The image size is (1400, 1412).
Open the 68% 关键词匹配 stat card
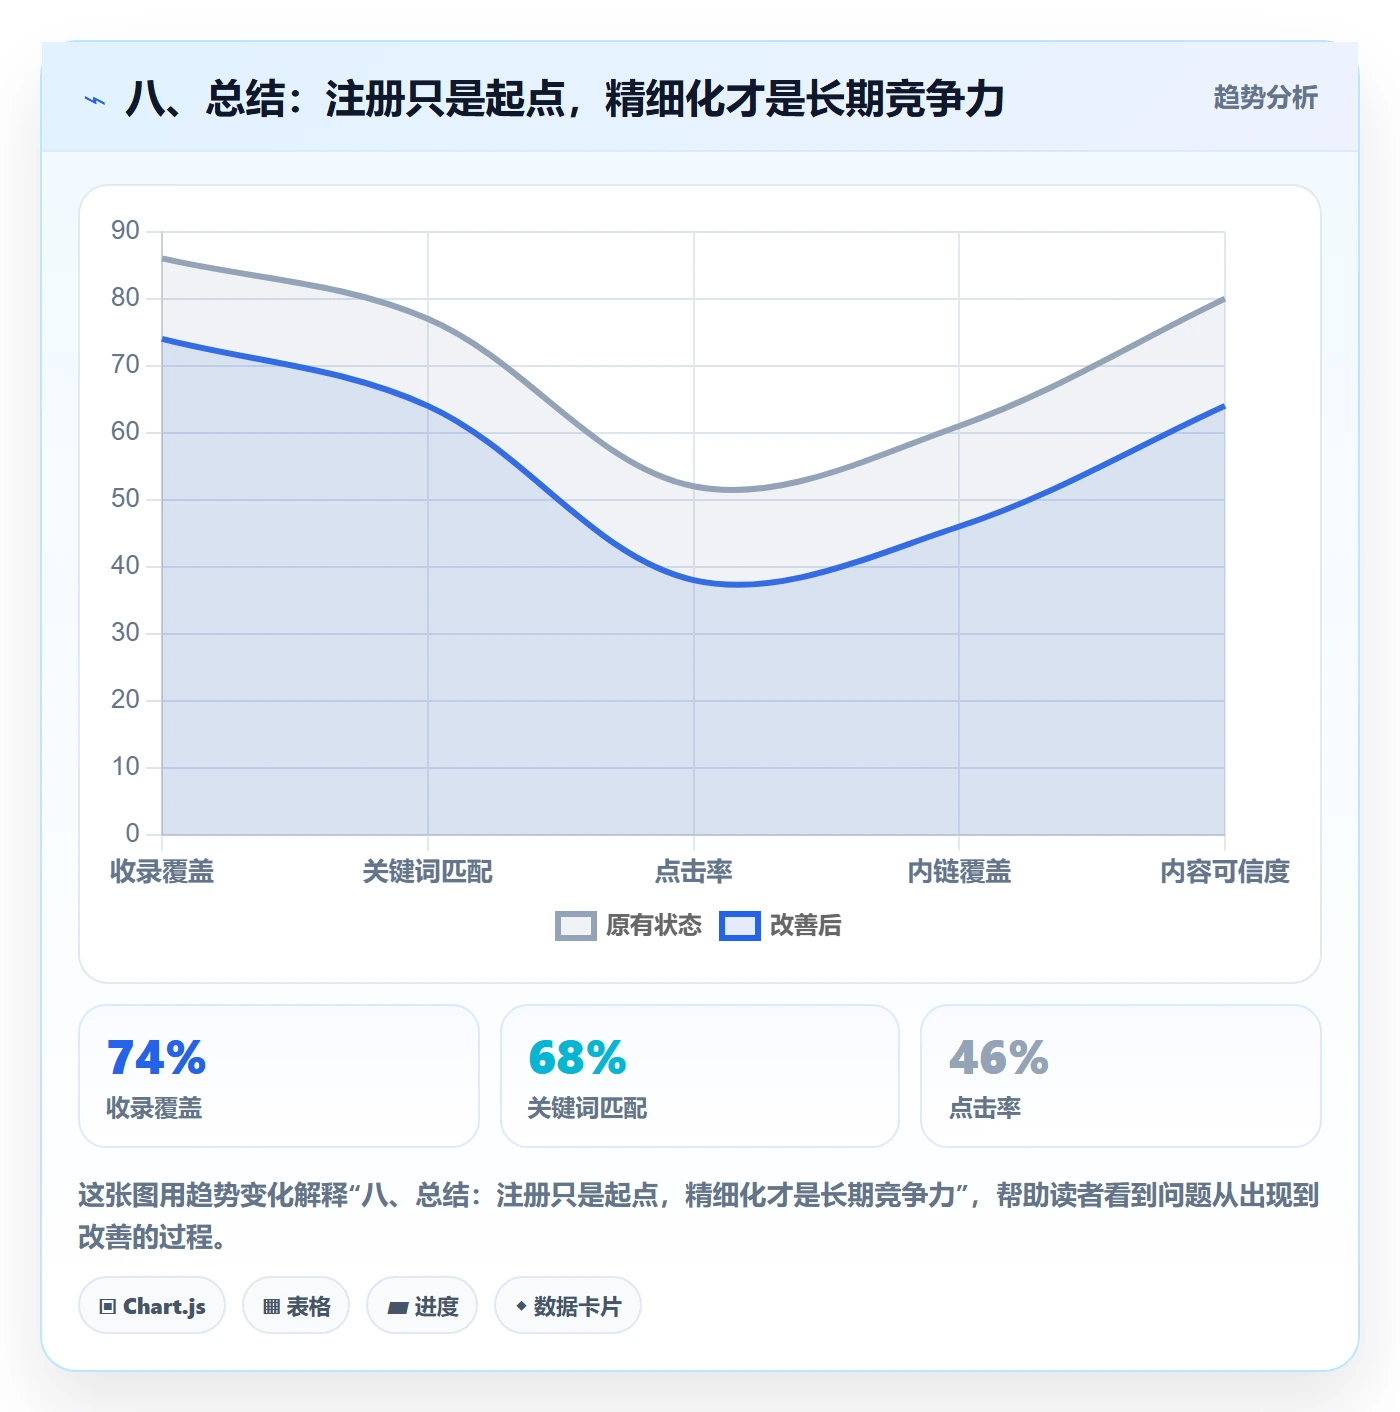[700, 1076]
